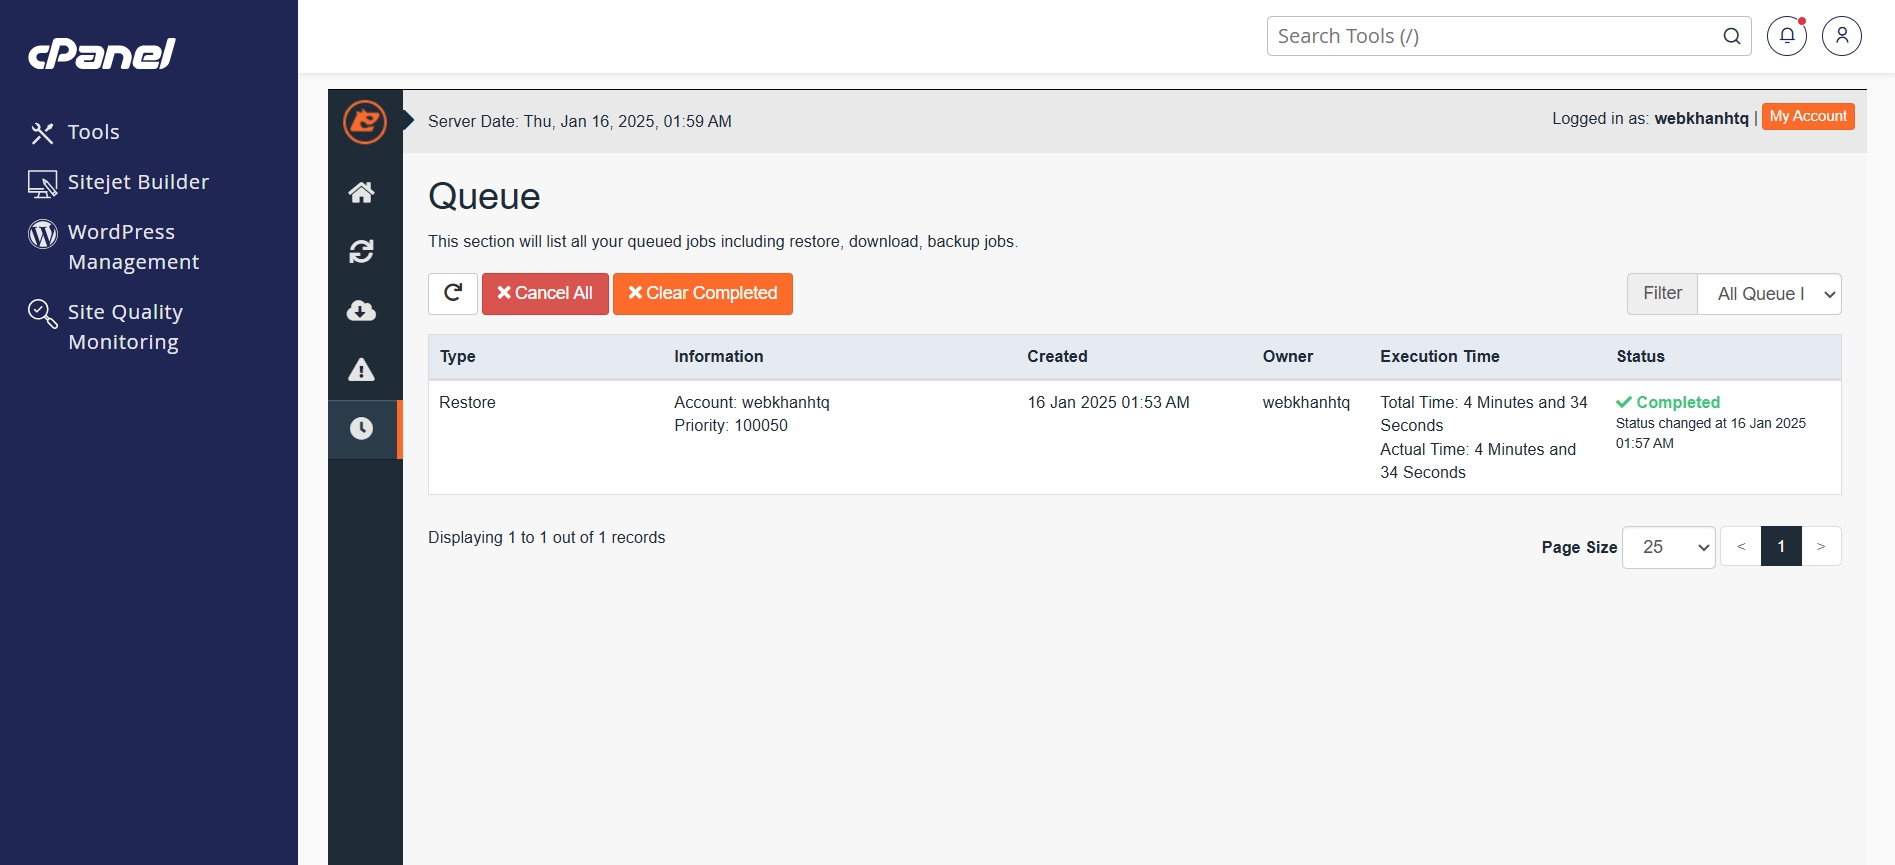Open the Page Size dropdown

[x=1668, y=547]
